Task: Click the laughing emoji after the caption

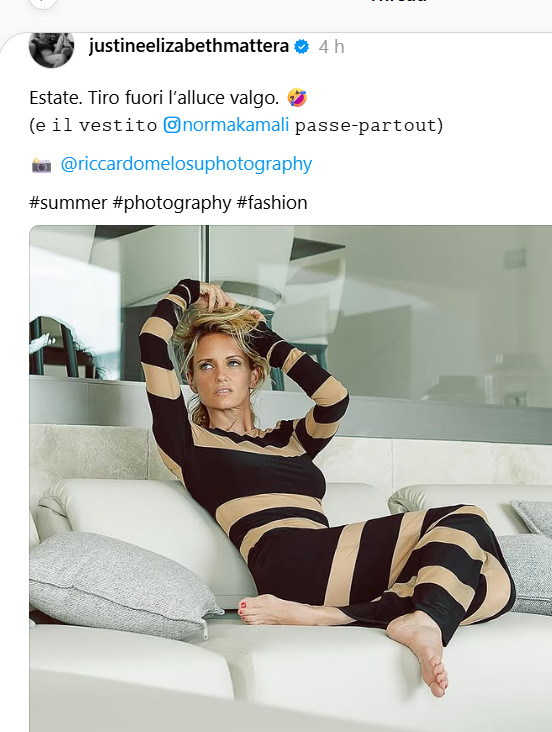Action: click(x=297, y=98)
